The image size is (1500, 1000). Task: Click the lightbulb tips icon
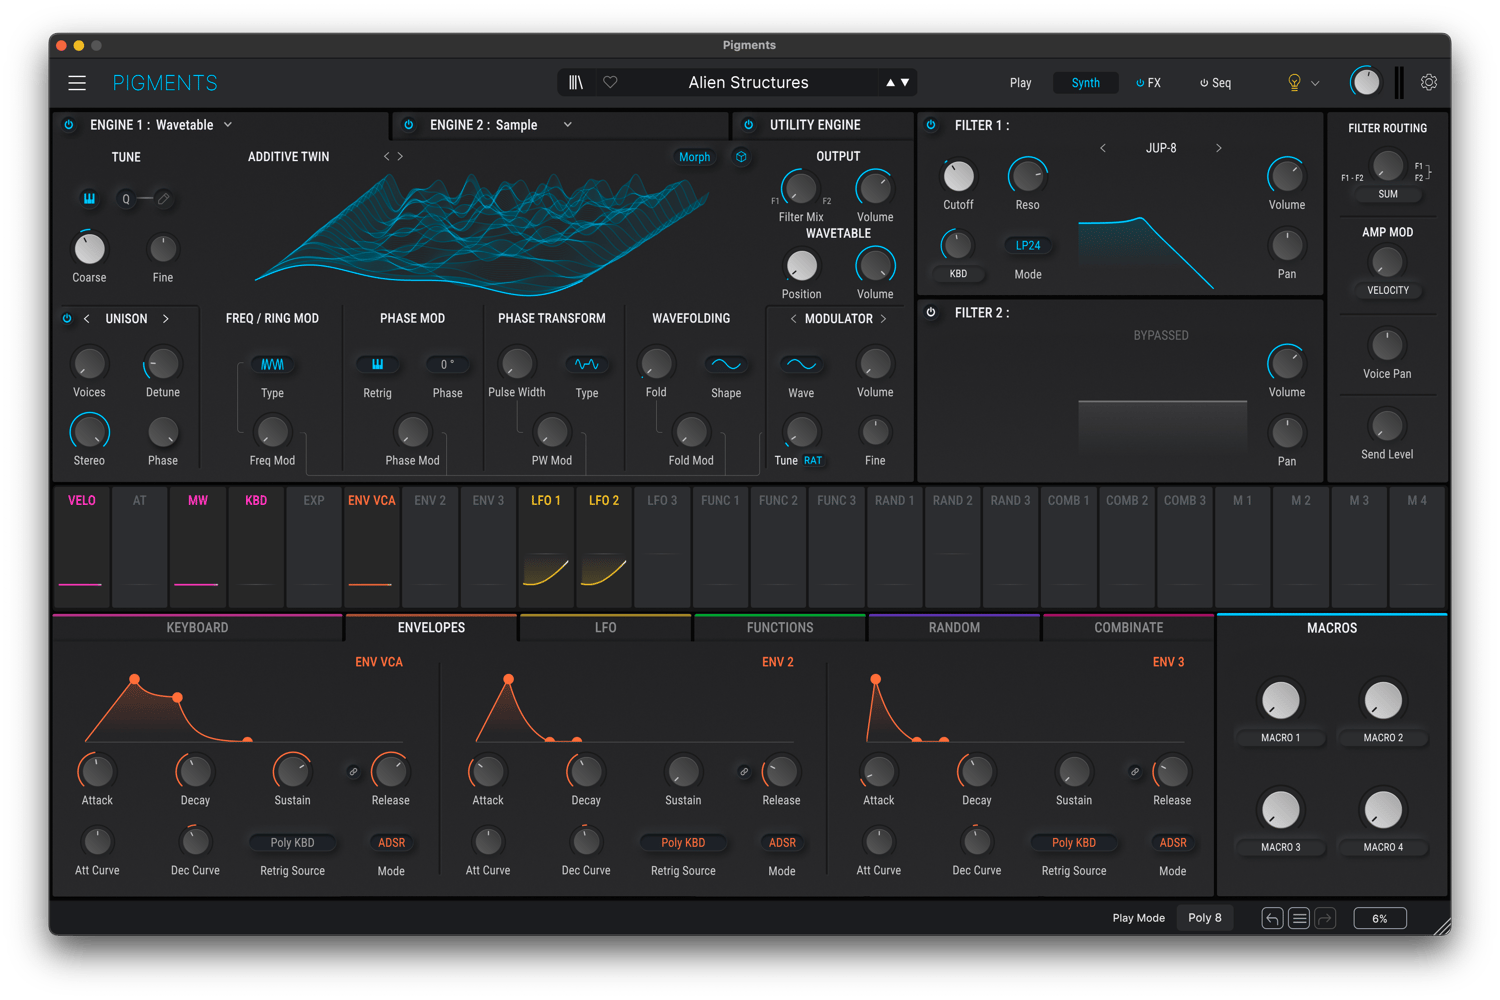point(1294,83)
